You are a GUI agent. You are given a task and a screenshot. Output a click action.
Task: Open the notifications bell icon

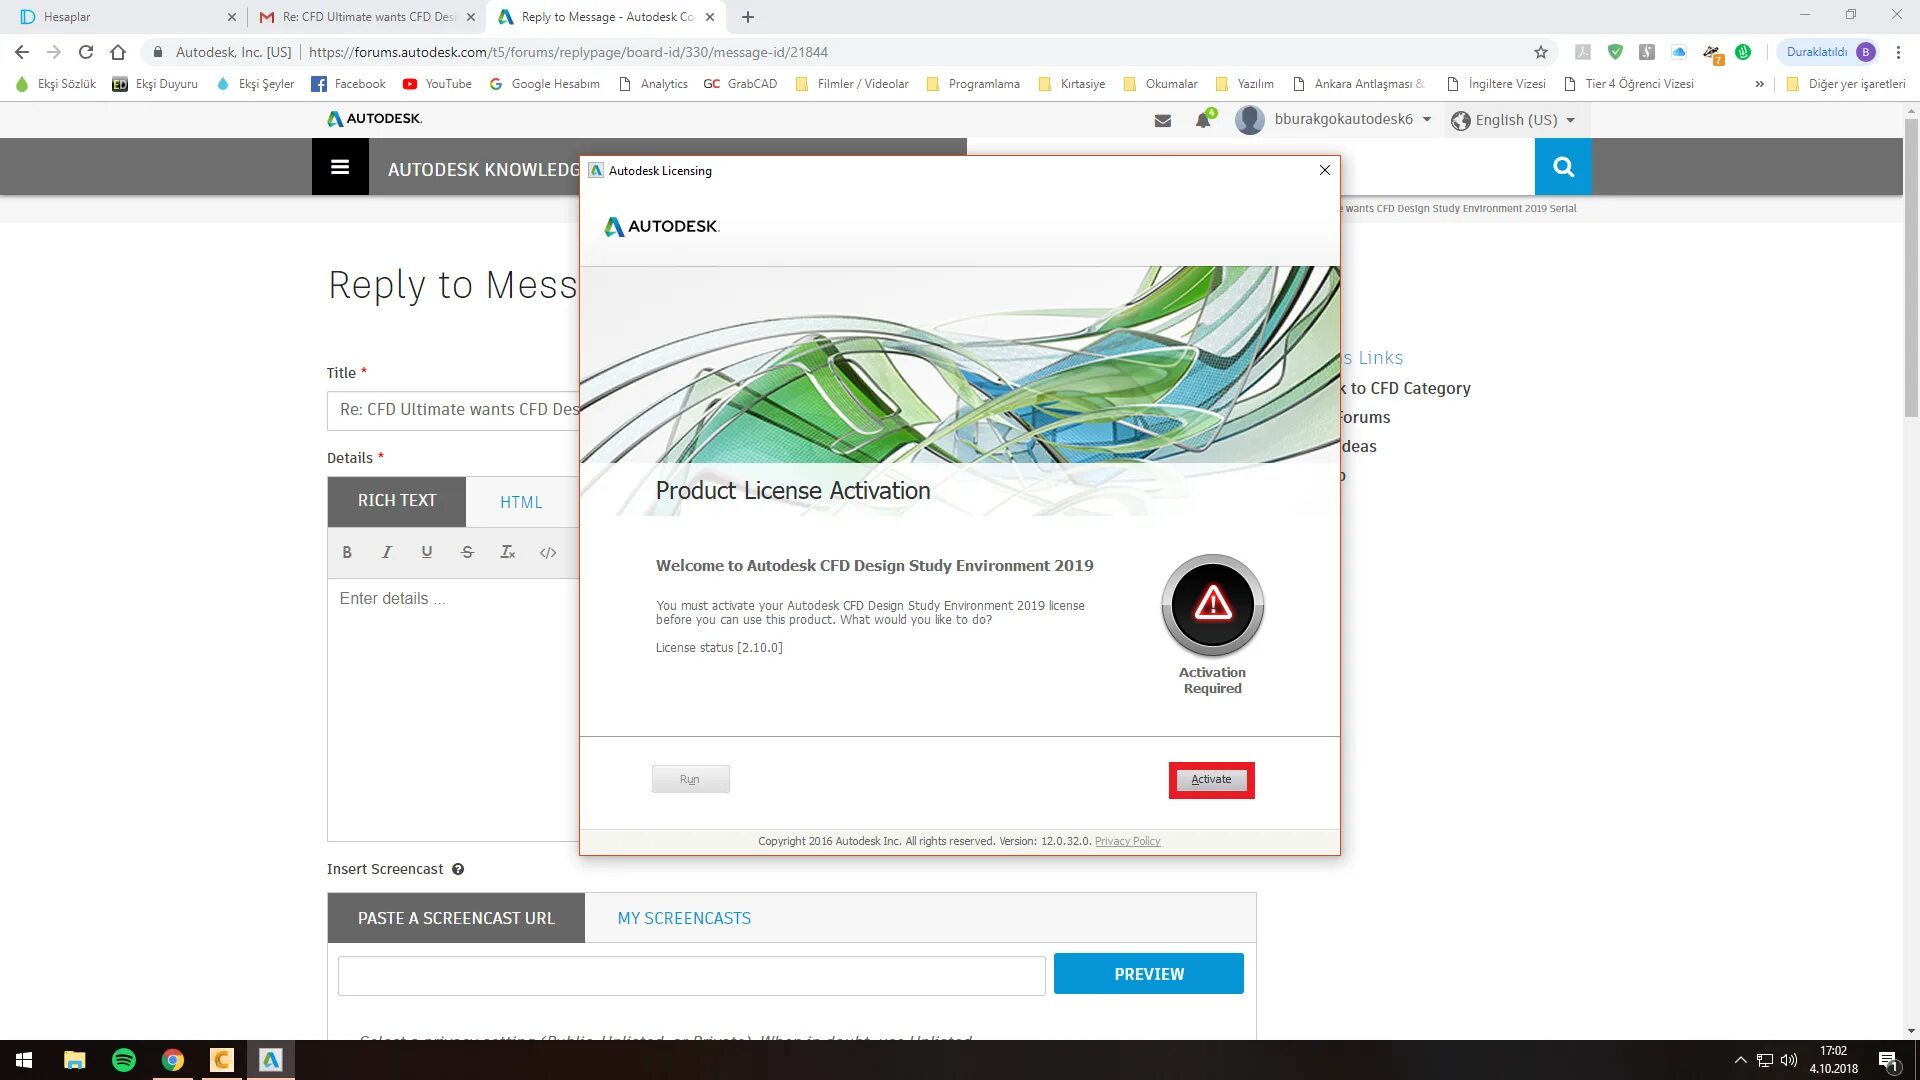pyautogui.click(x=1203, y=120)
